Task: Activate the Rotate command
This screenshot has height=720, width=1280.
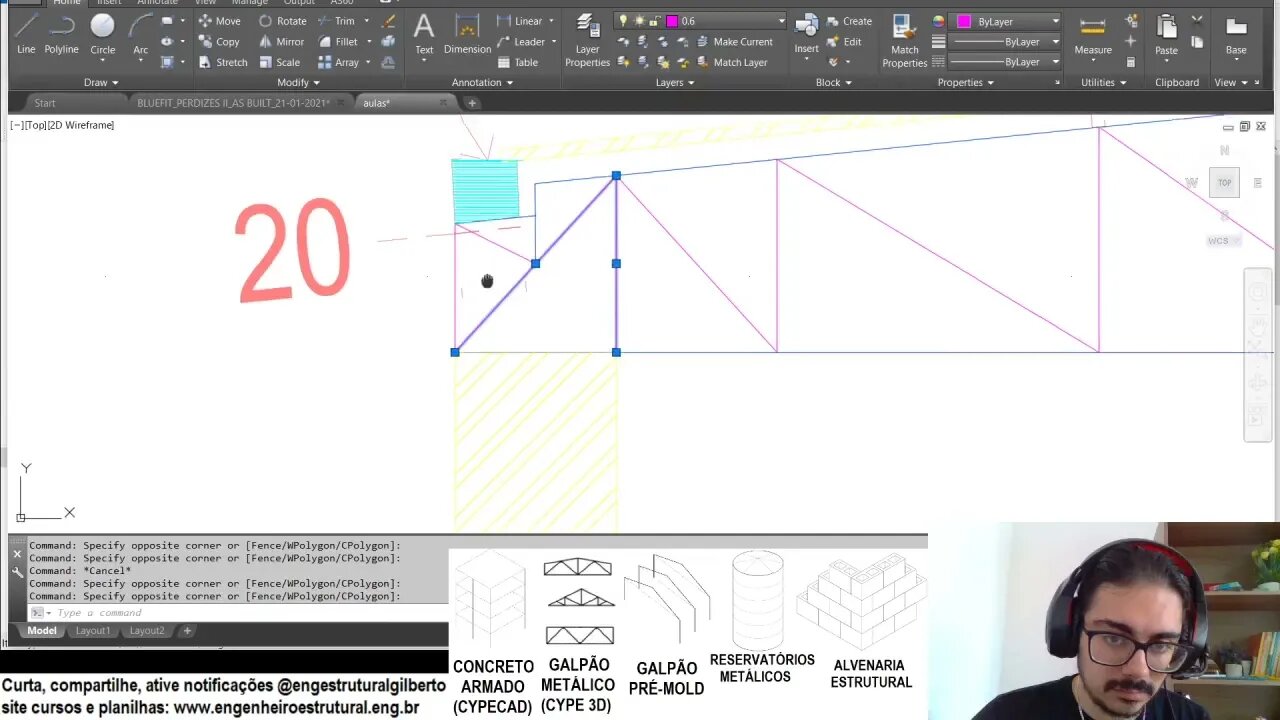Action: pyautogui.click(x=282, y=21)
